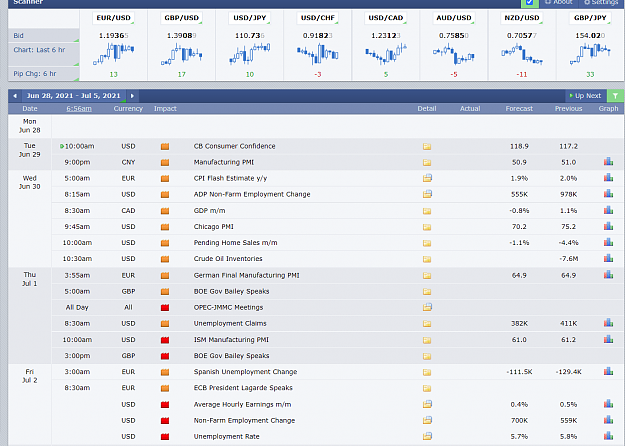Click the 978K previous value
The image size is (625, 446).
click(x=568, y=194)
